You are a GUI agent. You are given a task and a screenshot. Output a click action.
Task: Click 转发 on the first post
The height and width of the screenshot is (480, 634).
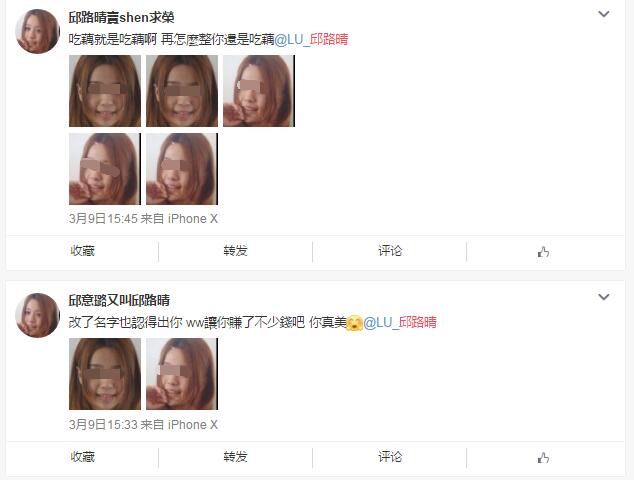[x=235, y=251]
